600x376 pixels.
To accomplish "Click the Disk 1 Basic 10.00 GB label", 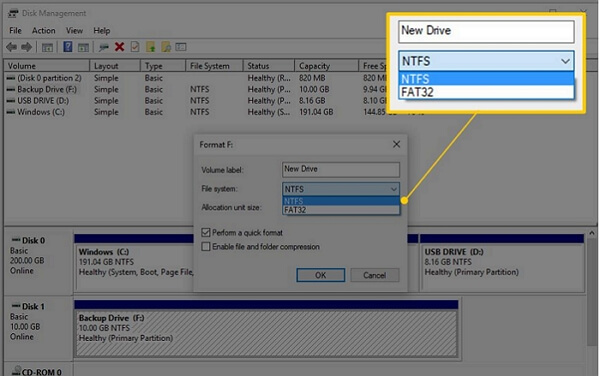I will [38, 327].
